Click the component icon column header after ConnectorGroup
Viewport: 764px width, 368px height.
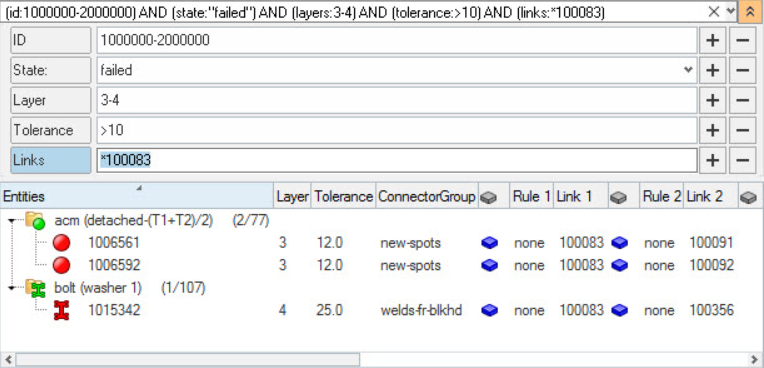click(x=488, y=197)
